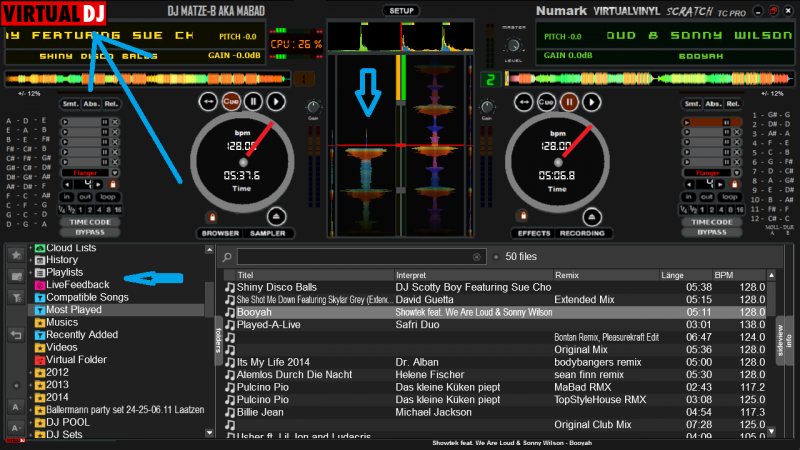Select Rel. timecode mode on the right deck

[733, 104]
